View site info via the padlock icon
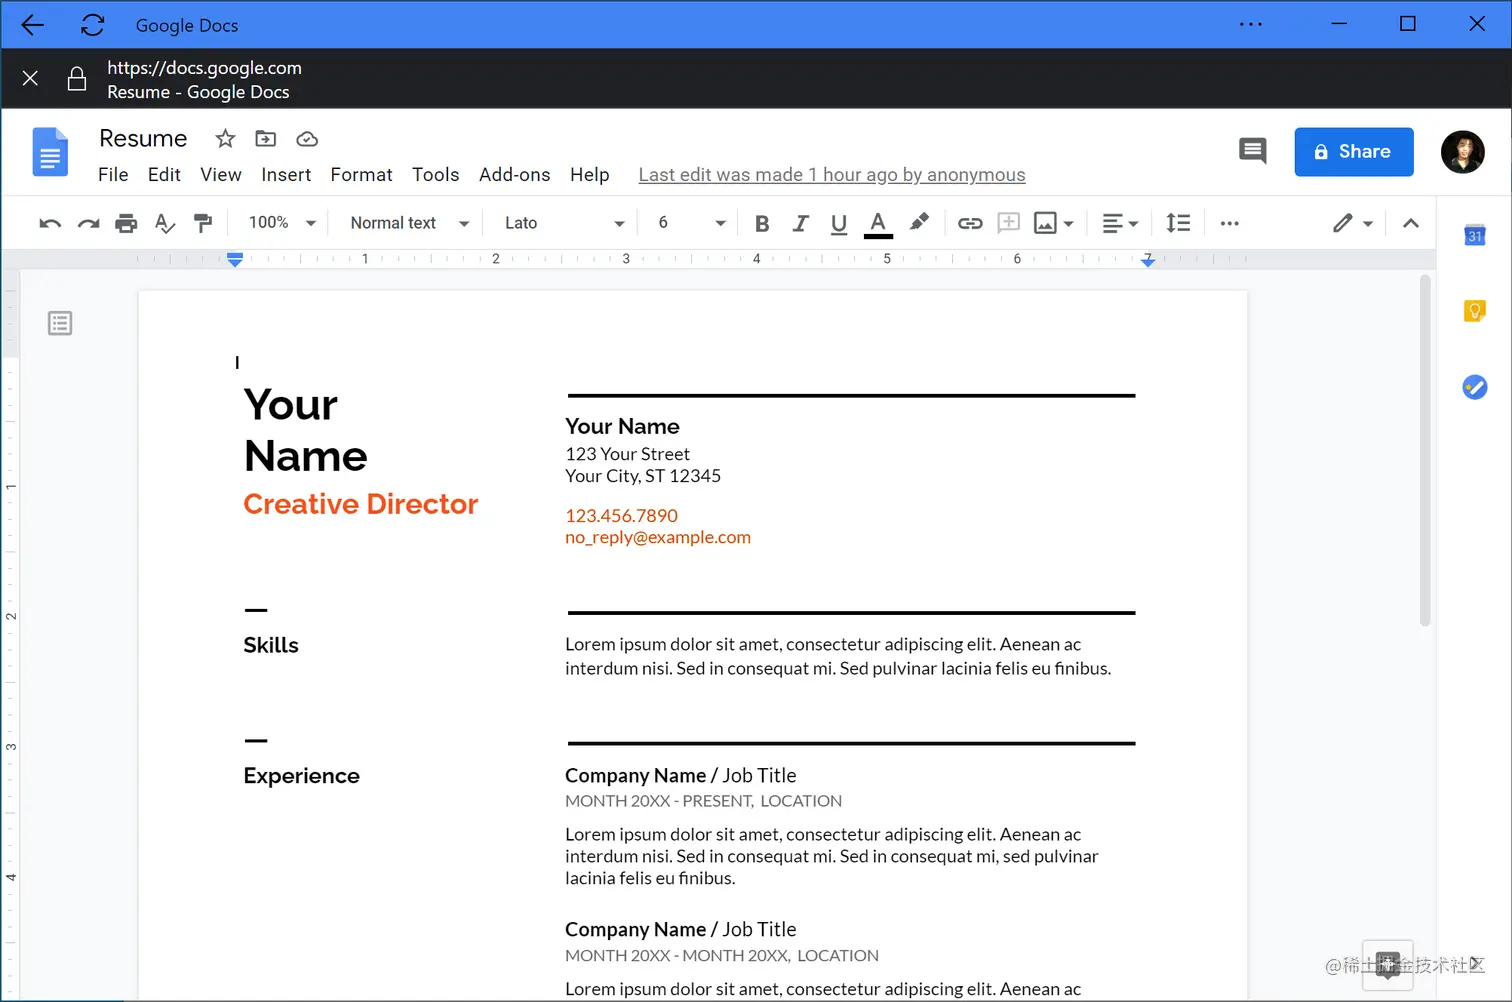Screen dimensions: 1512x1002 tap(77, 79)
